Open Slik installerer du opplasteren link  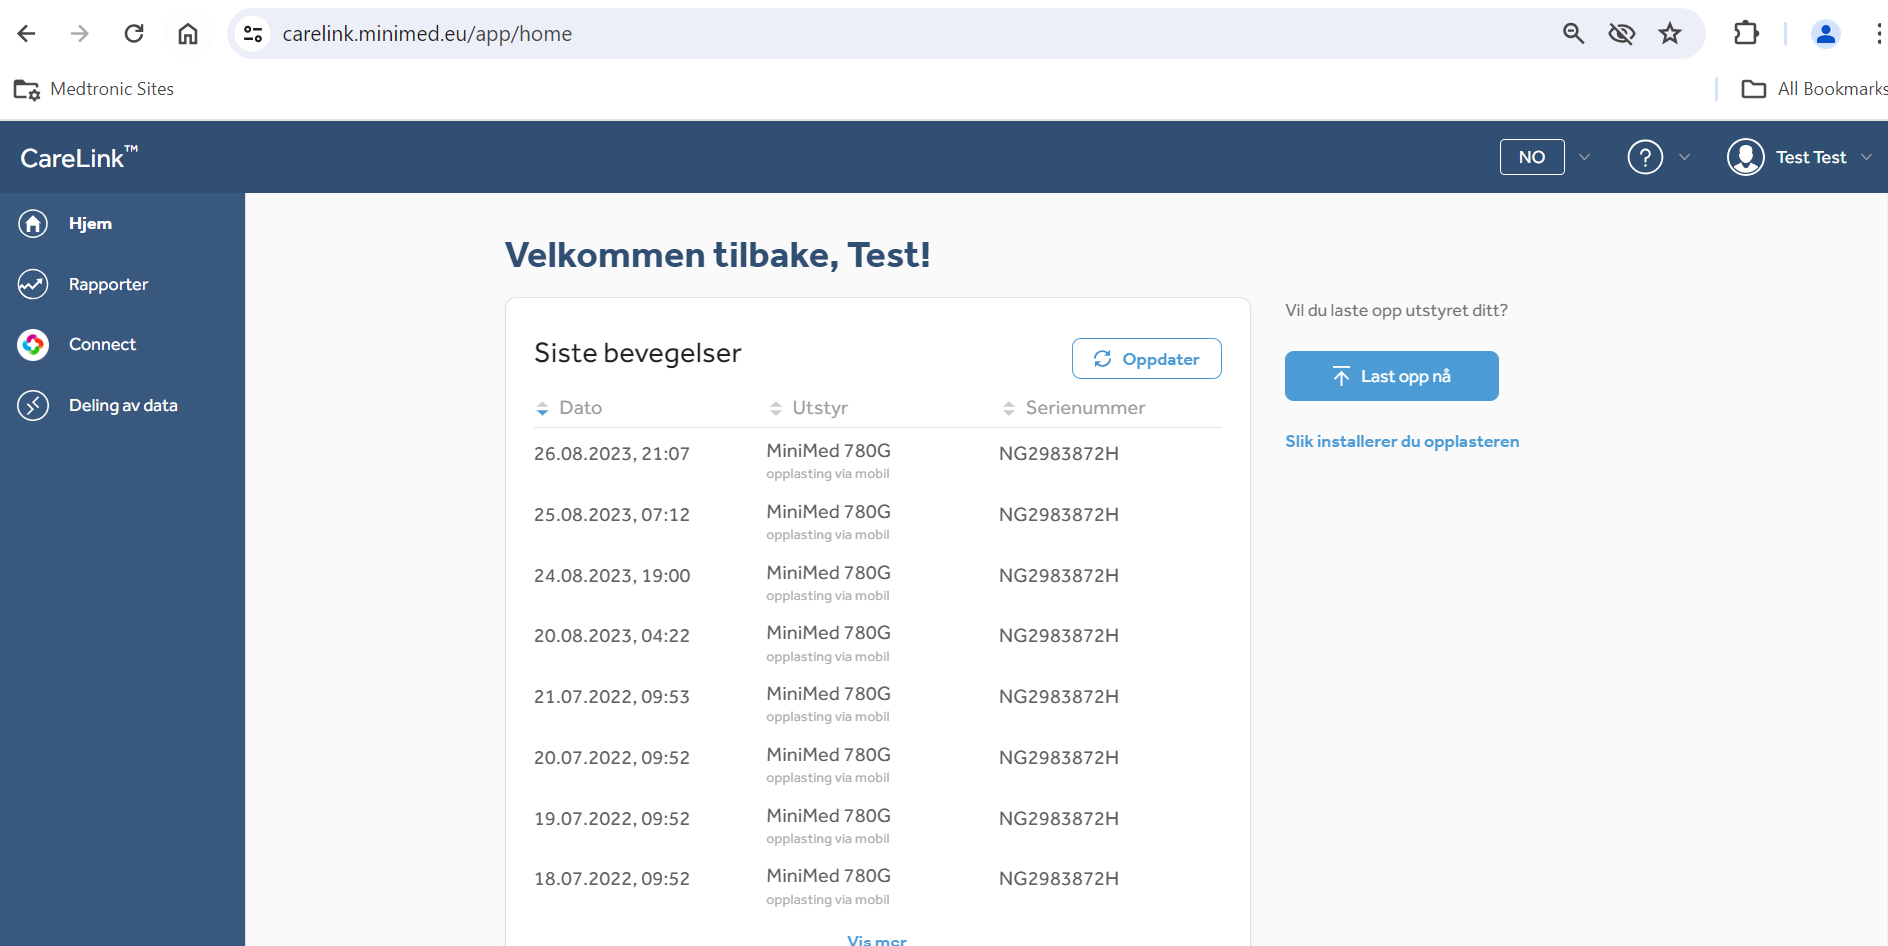point(1402,441)
